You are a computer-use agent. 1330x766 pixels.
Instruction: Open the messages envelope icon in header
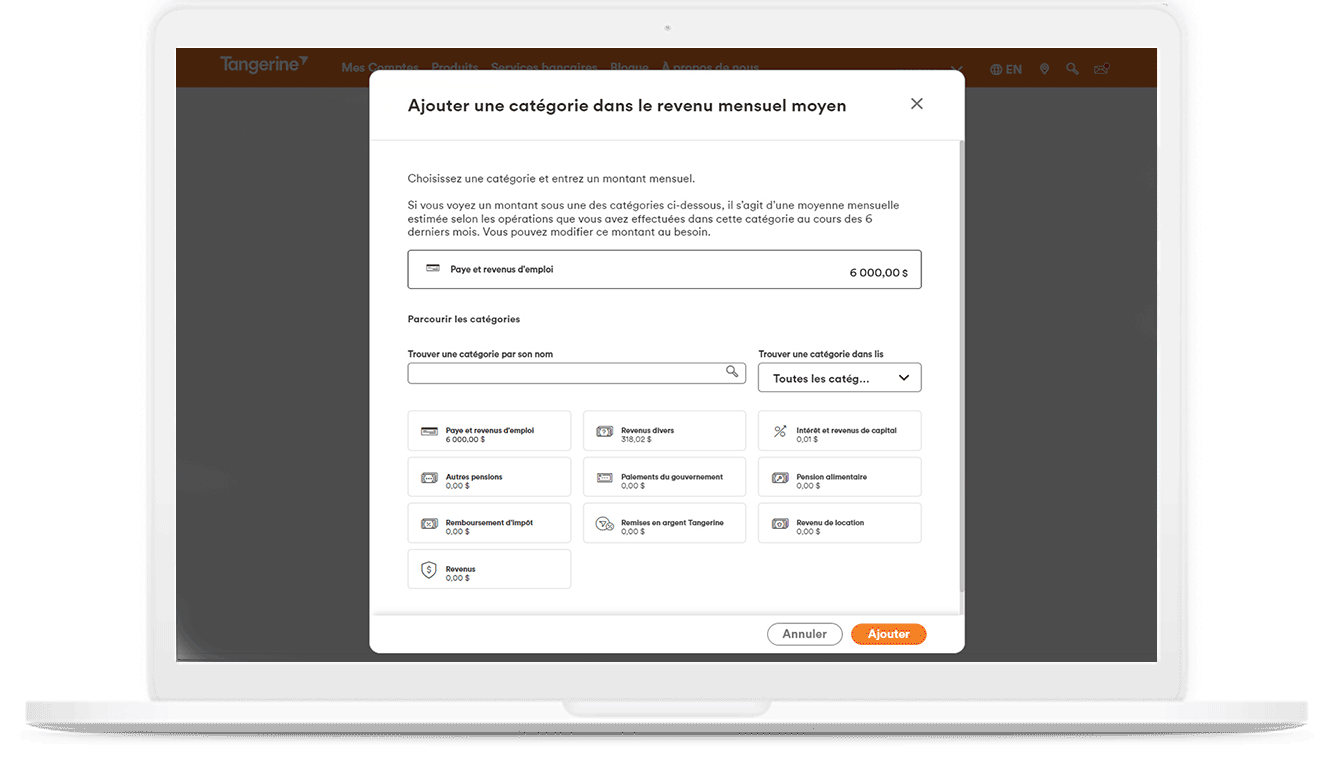tap(1101, 69)
